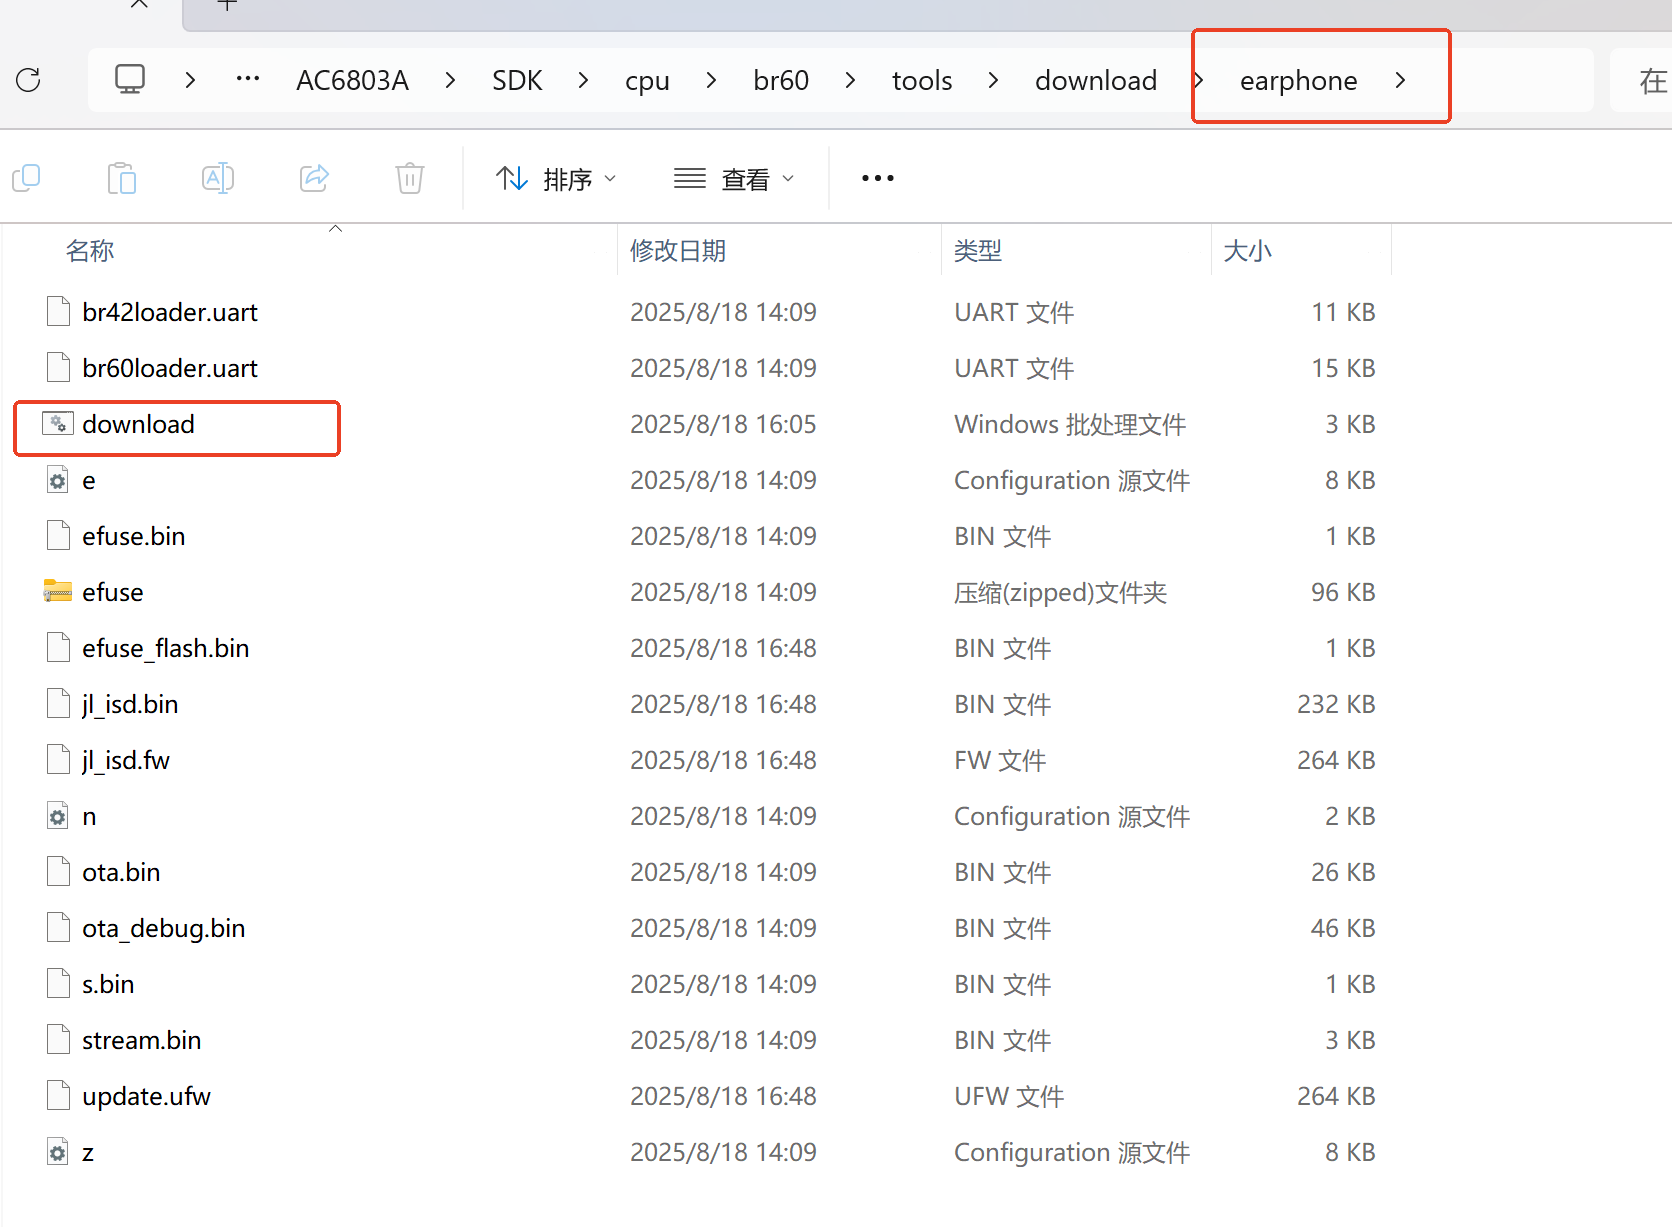Select the efuse zipped folder icon

click(58, 592)
